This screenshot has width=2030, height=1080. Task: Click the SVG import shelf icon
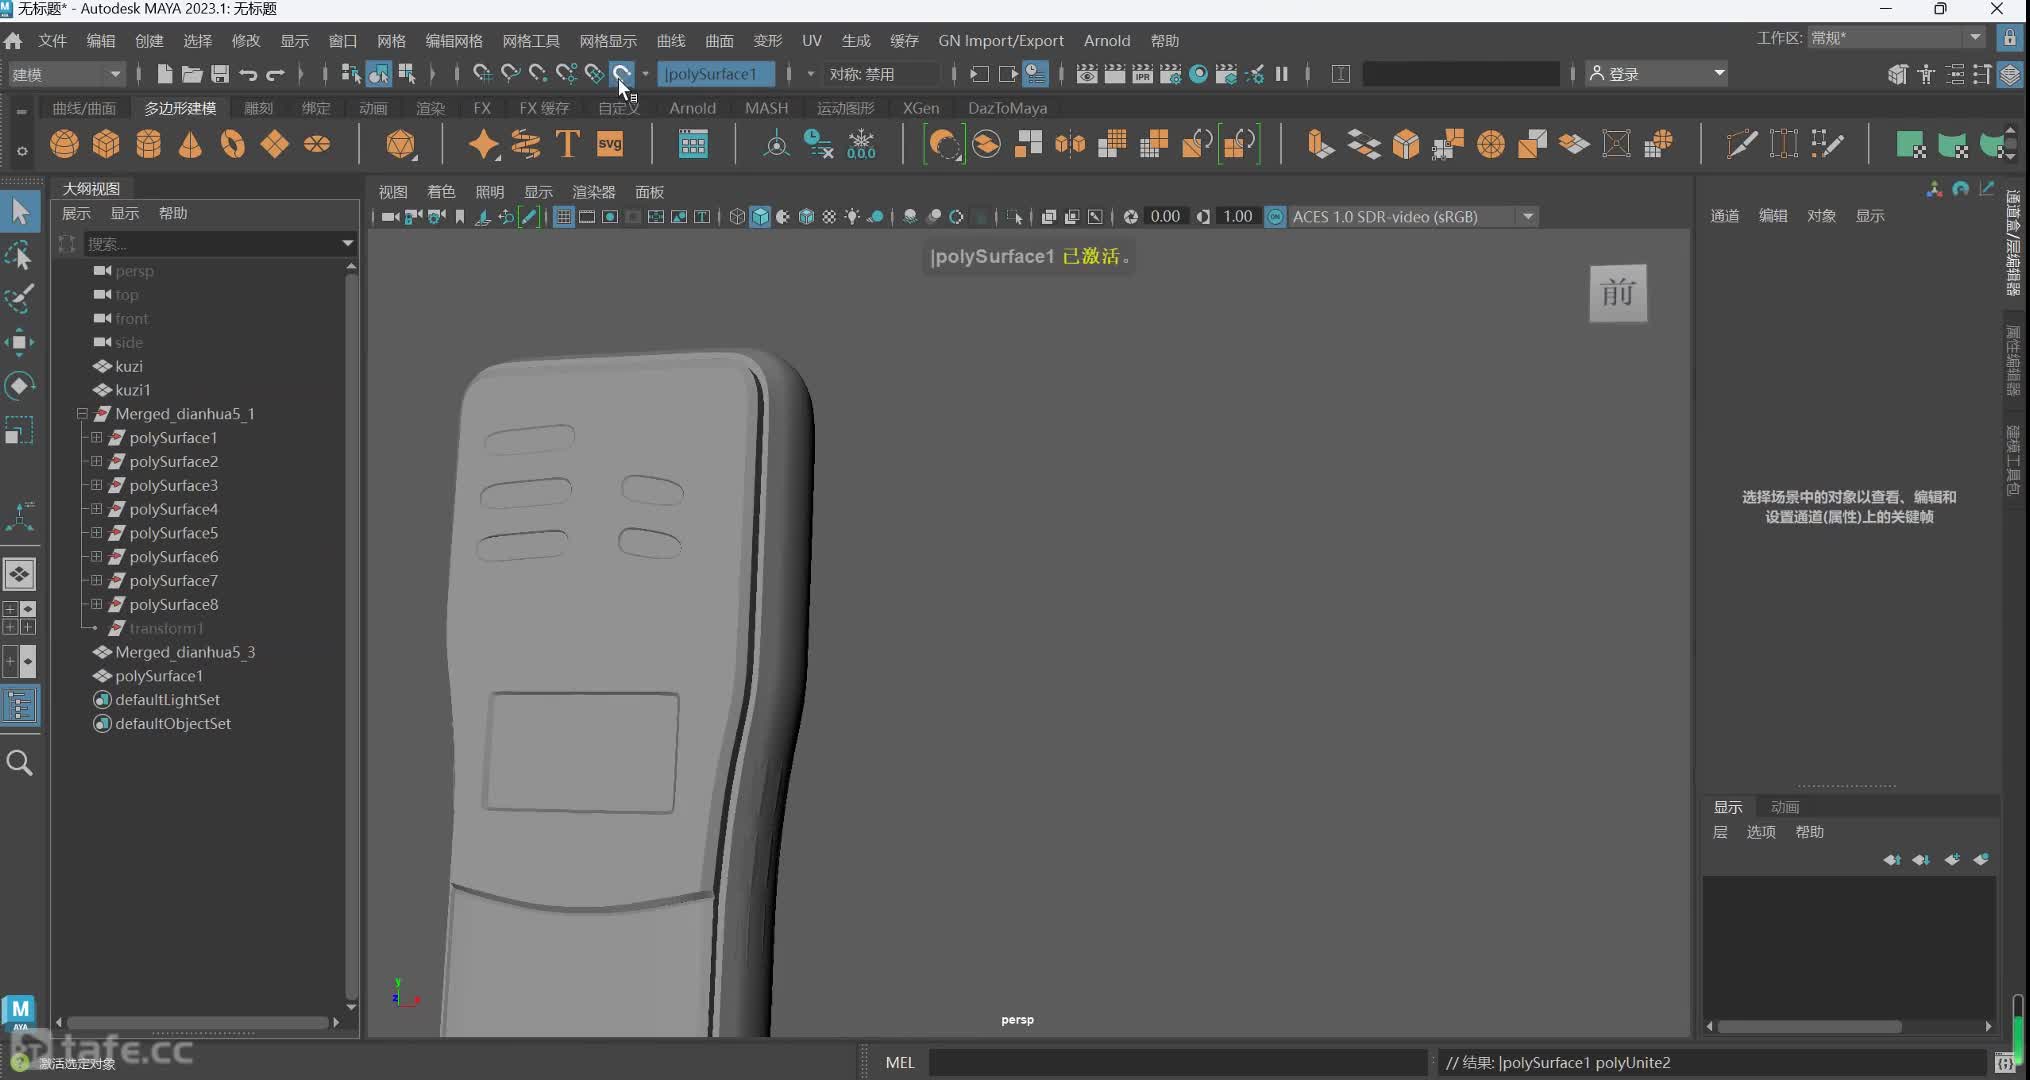(x=610, y=144)
